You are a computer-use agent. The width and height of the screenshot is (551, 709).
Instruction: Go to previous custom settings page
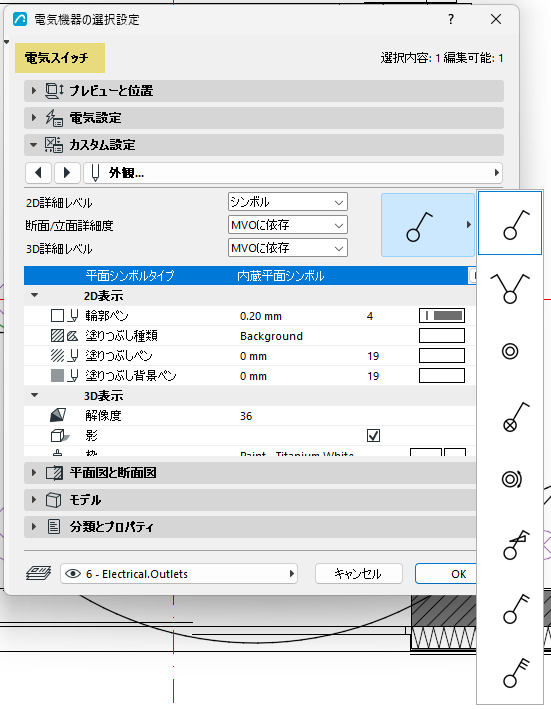(38, 173)
